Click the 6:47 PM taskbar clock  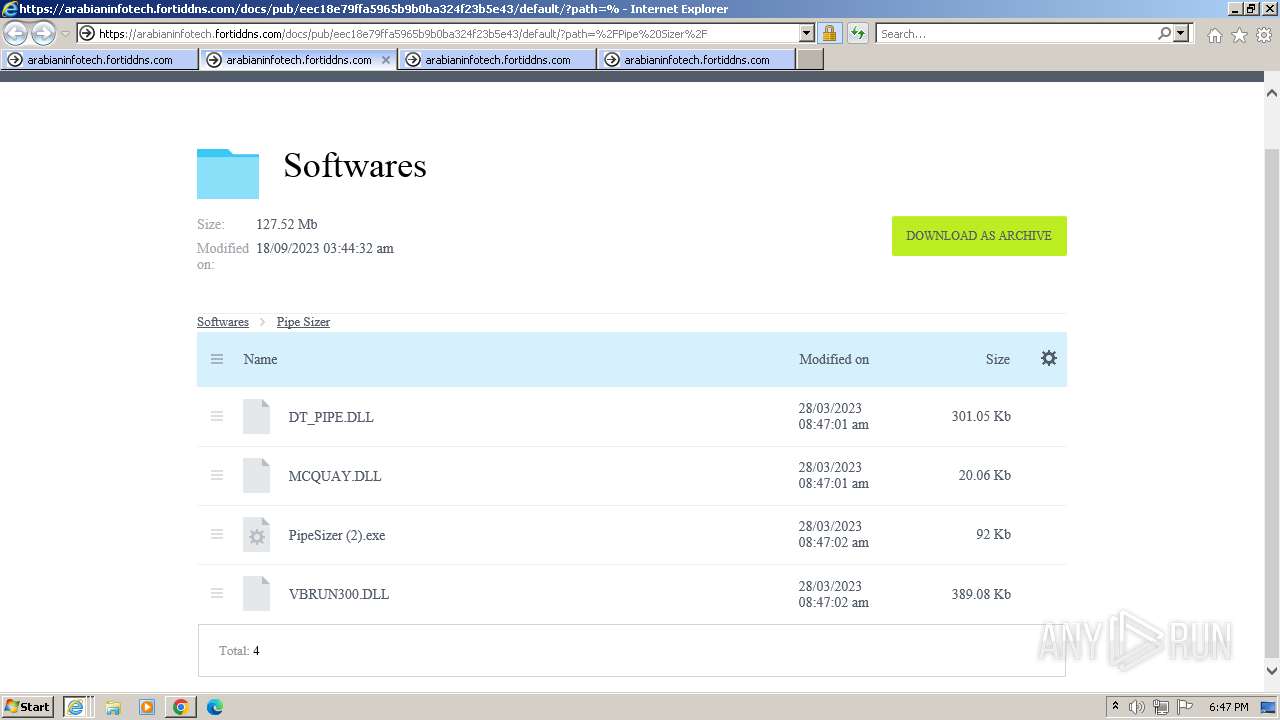pos(1229,707)
